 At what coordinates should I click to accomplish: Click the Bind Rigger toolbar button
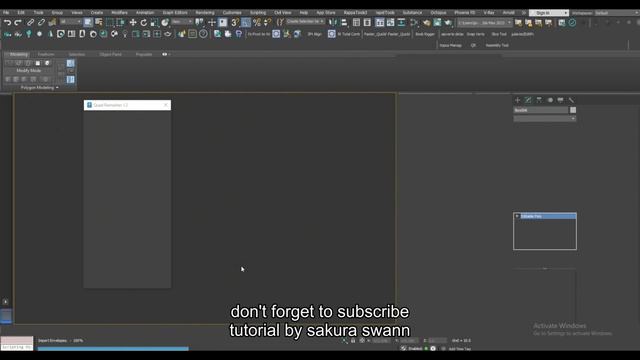coord(425,34)
